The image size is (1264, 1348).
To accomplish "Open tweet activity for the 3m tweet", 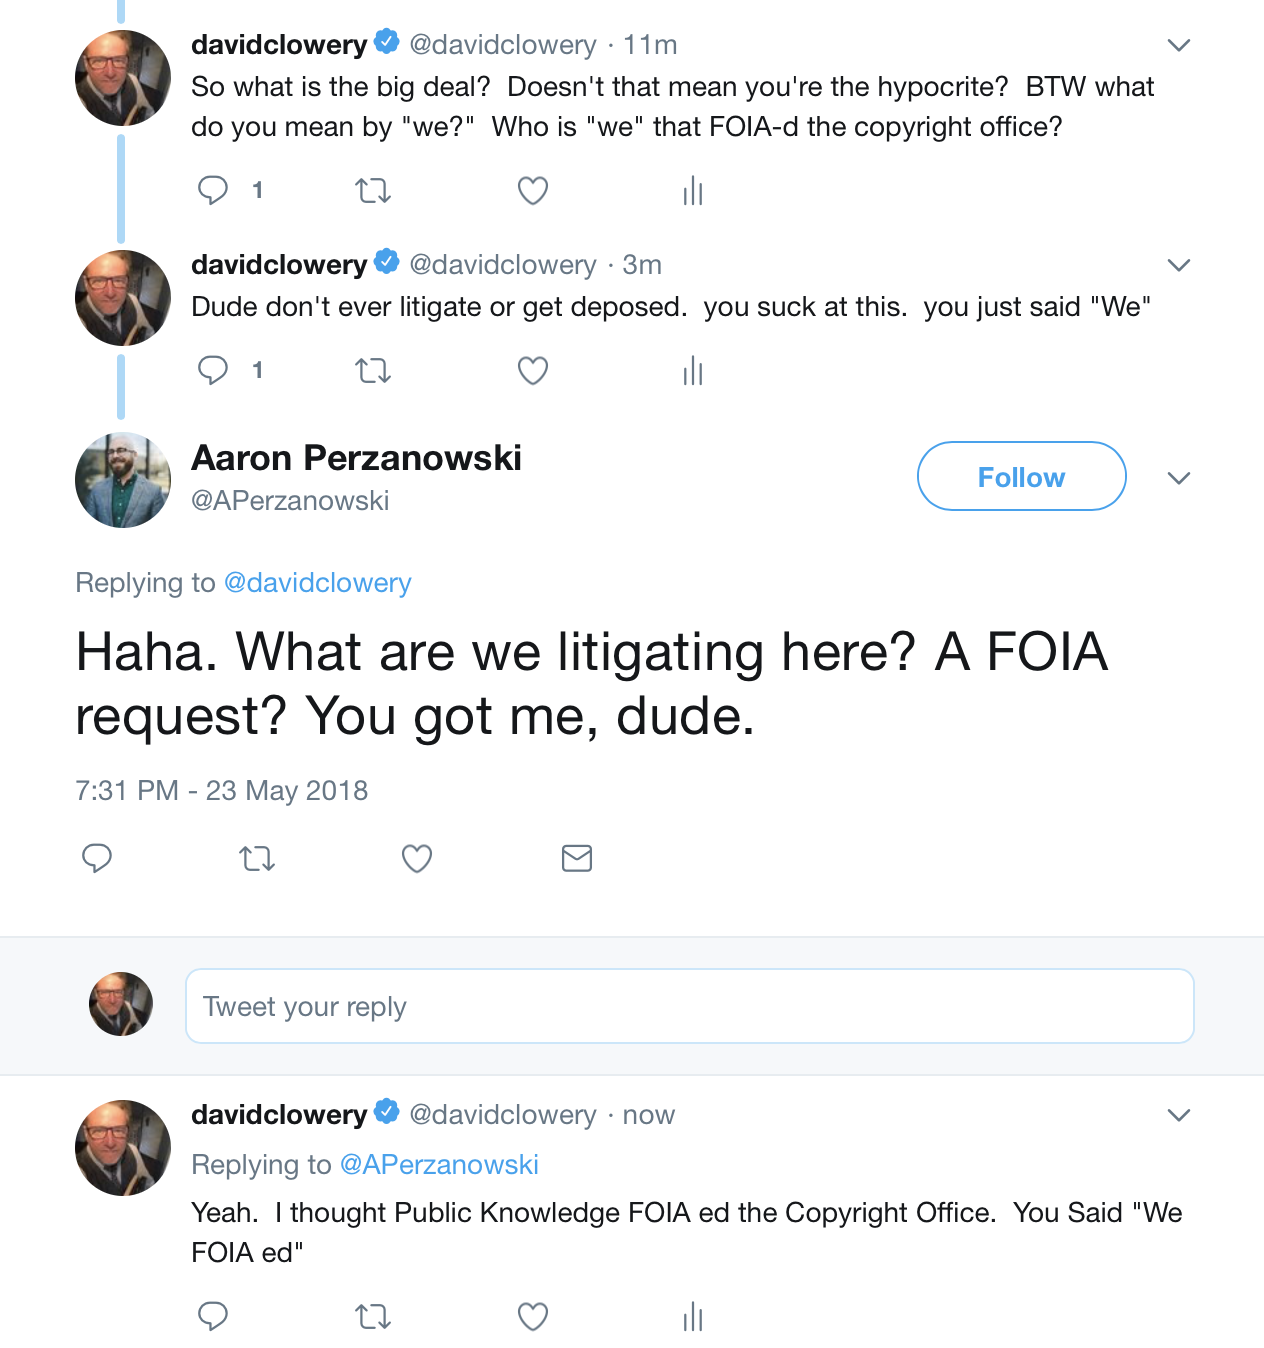I will click(x=693, y=371).
